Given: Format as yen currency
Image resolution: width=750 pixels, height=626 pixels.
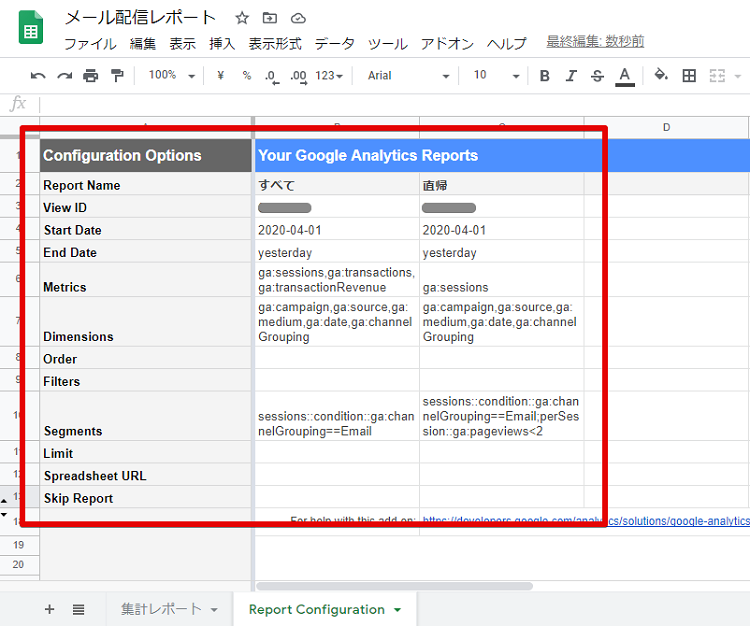Looking at the screenshot, I should (x=221, y=75).
